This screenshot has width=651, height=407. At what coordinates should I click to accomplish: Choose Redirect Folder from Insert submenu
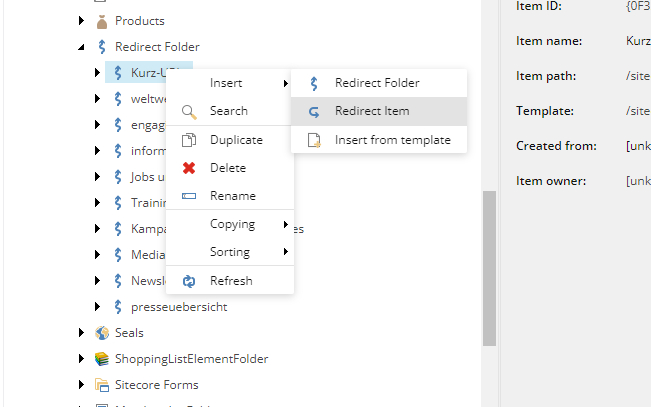coord(377,83)
